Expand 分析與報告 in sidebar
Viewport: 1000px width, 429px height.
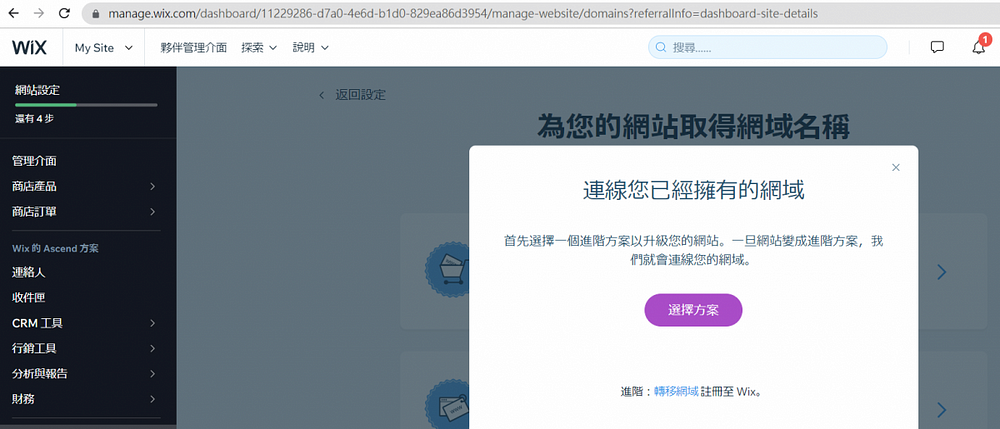pos(84,374)
